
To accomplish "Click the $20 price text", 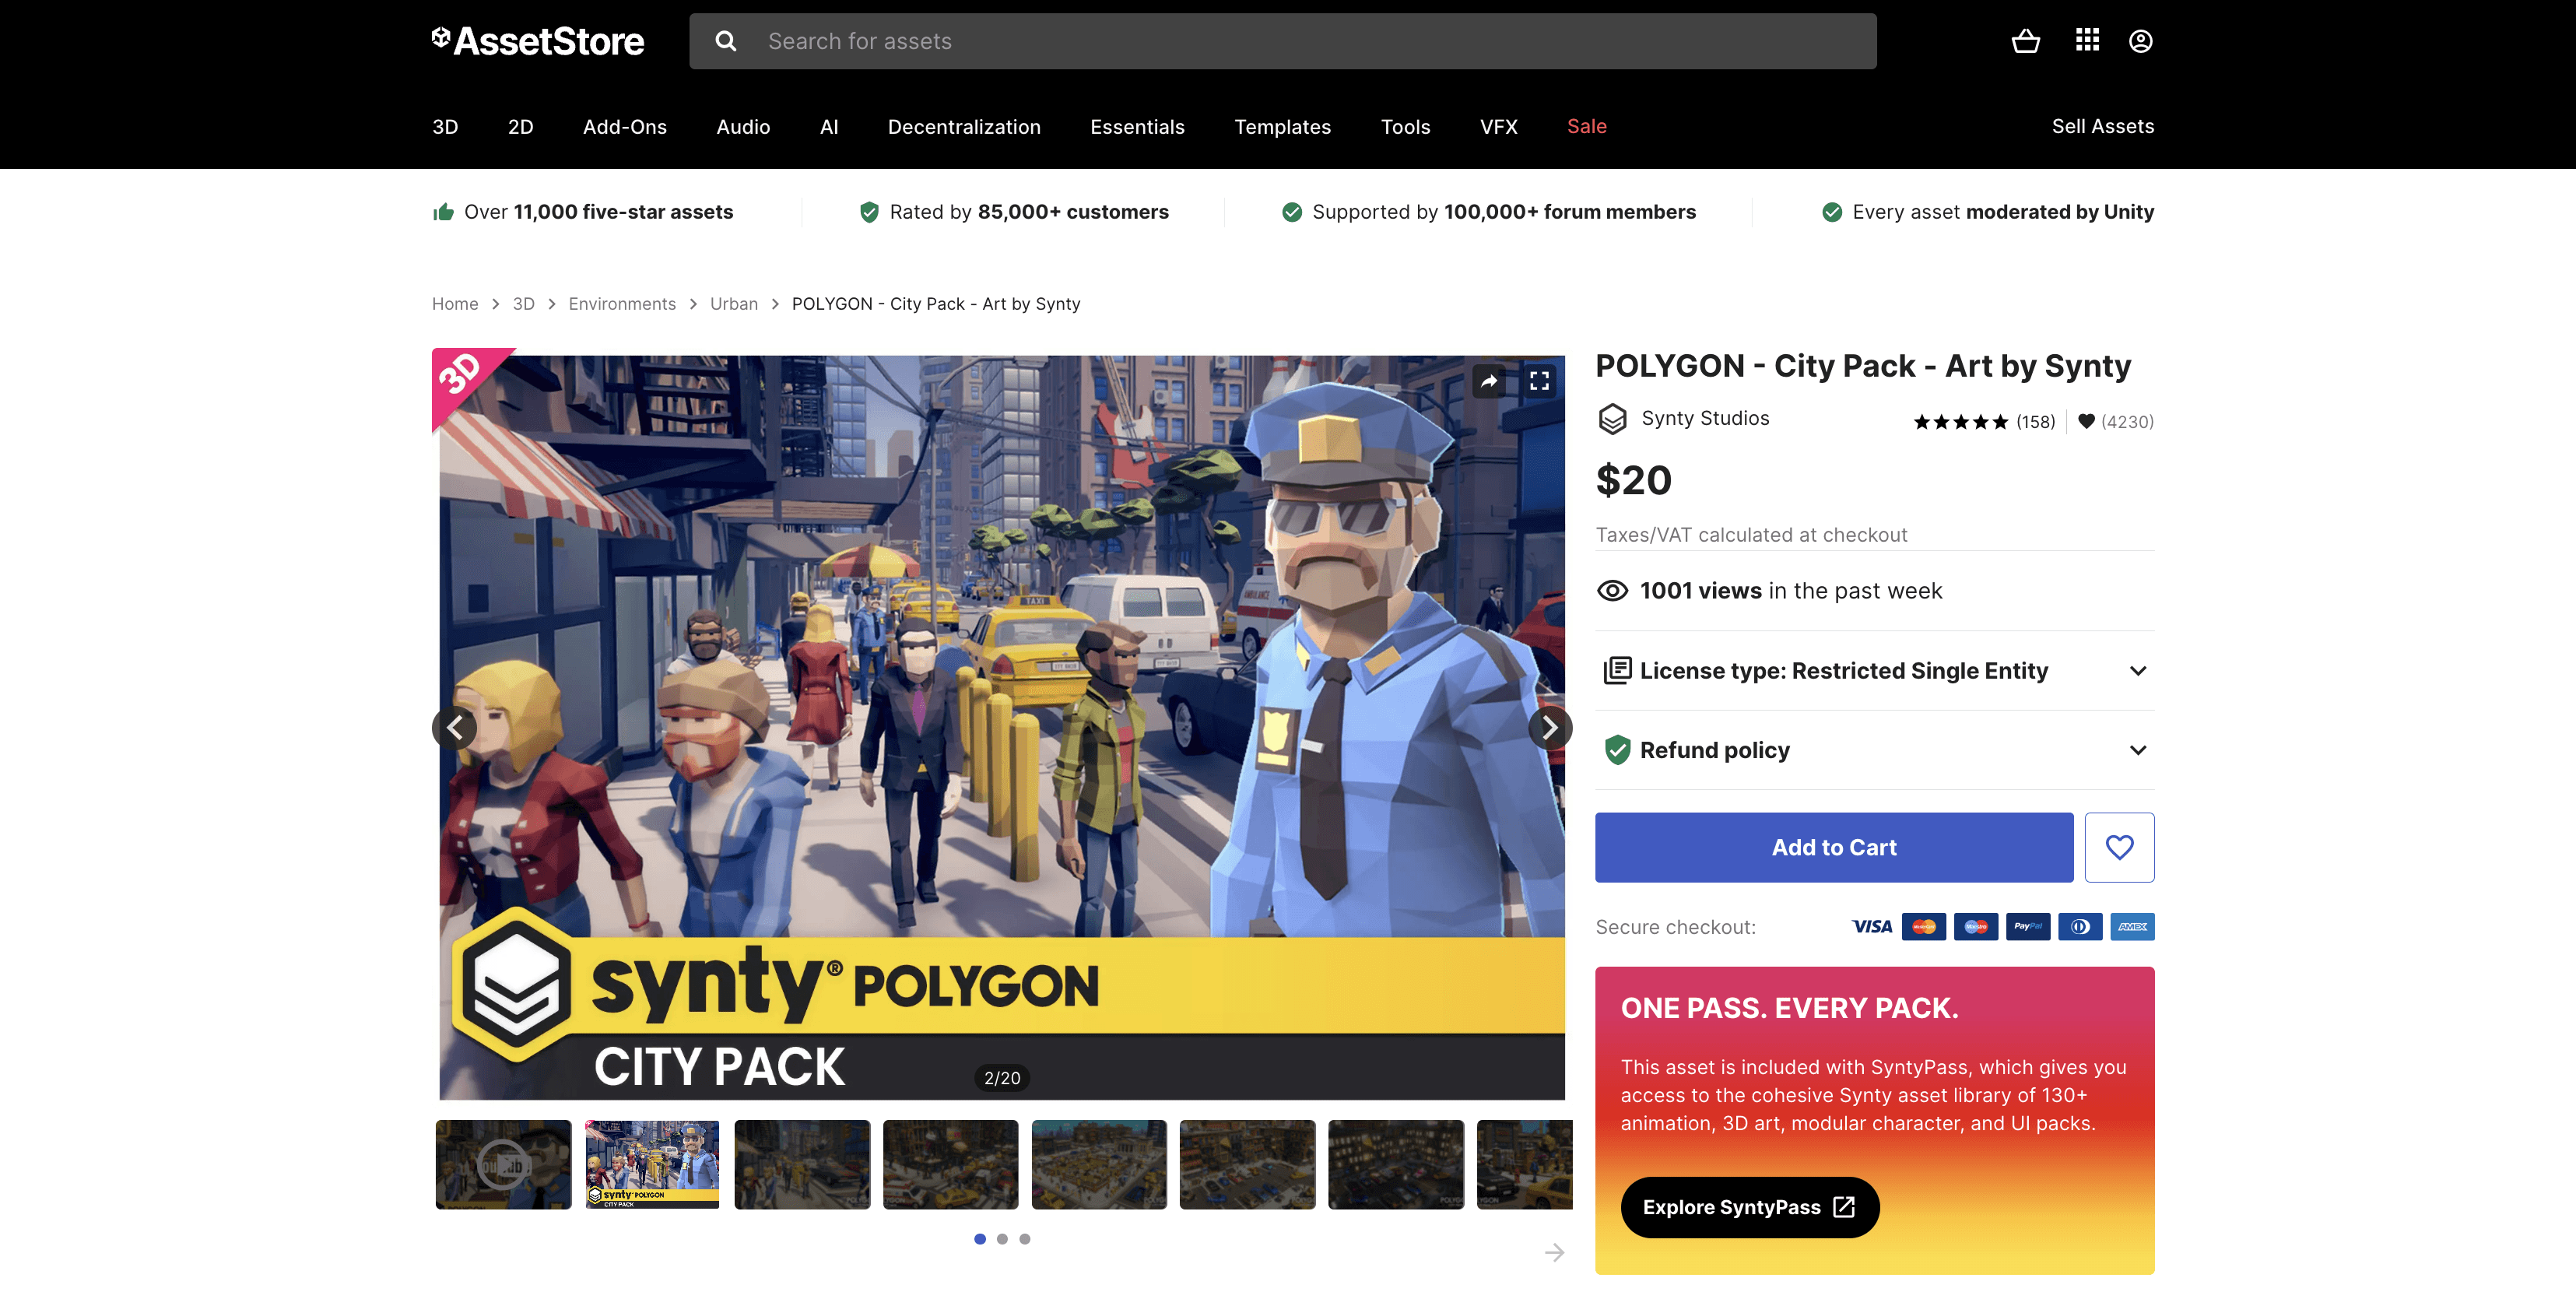I will pyautogui.click(x=1633, y=481).
